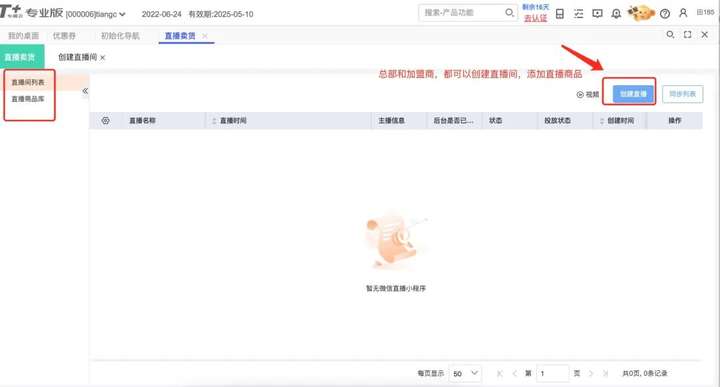720x387 pixels.
Task: Go to next page arrow
Action: click(x=591, y=374)
